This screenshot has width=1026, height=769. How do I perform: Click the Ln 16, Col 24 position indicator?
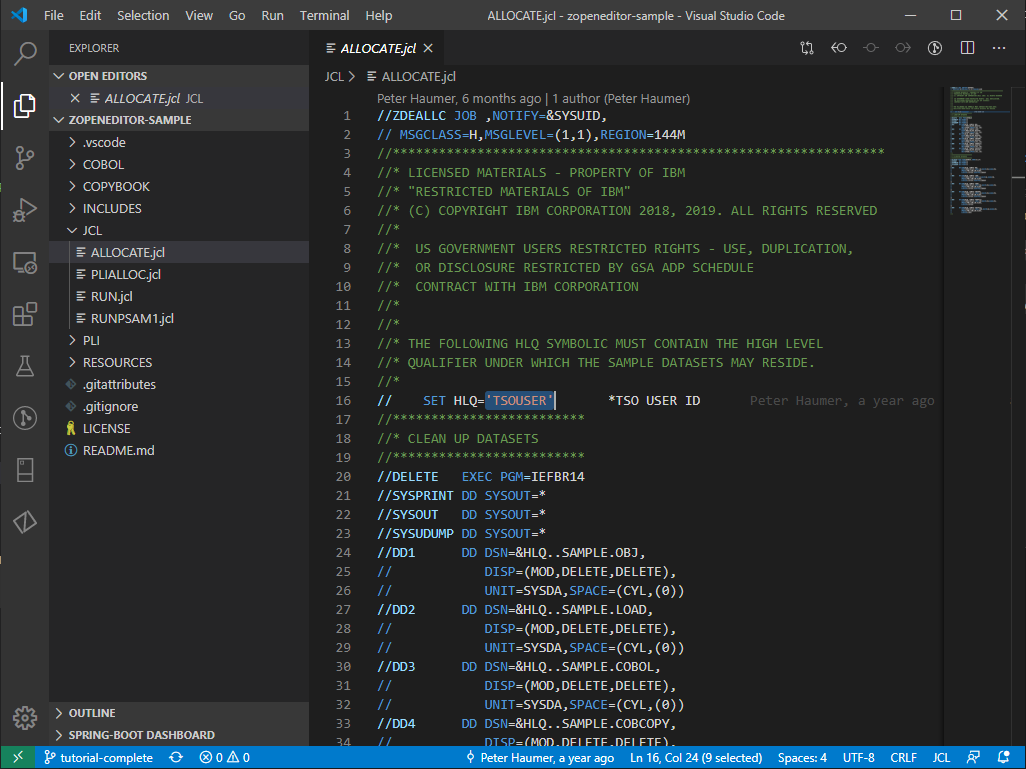point(696,757)
